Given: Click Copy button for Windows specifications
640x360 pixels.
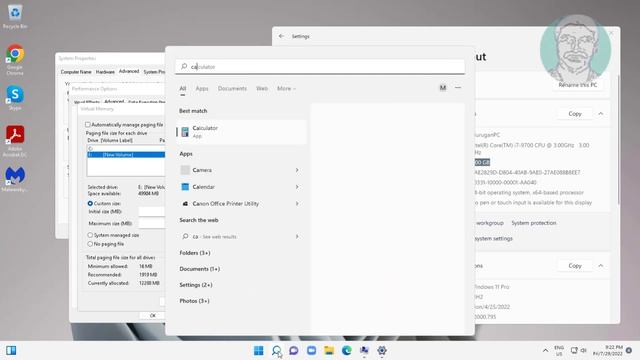Looking at the screenshot, I should click(x=575, y=266).
